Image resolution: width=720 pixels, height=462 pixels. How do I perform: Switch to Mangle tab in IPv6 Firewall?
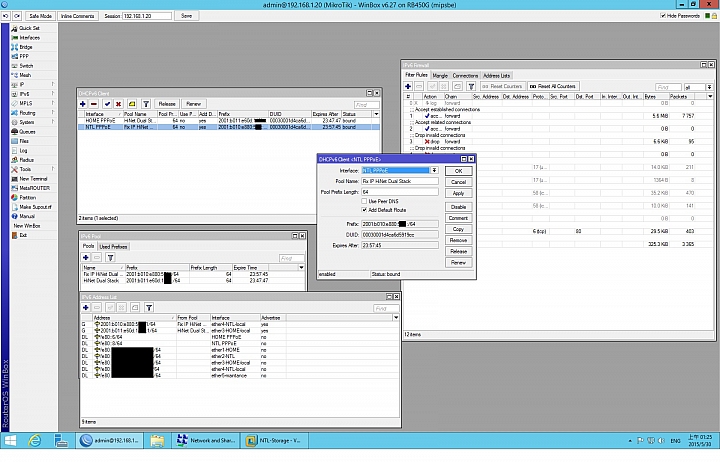click(440, 75)
